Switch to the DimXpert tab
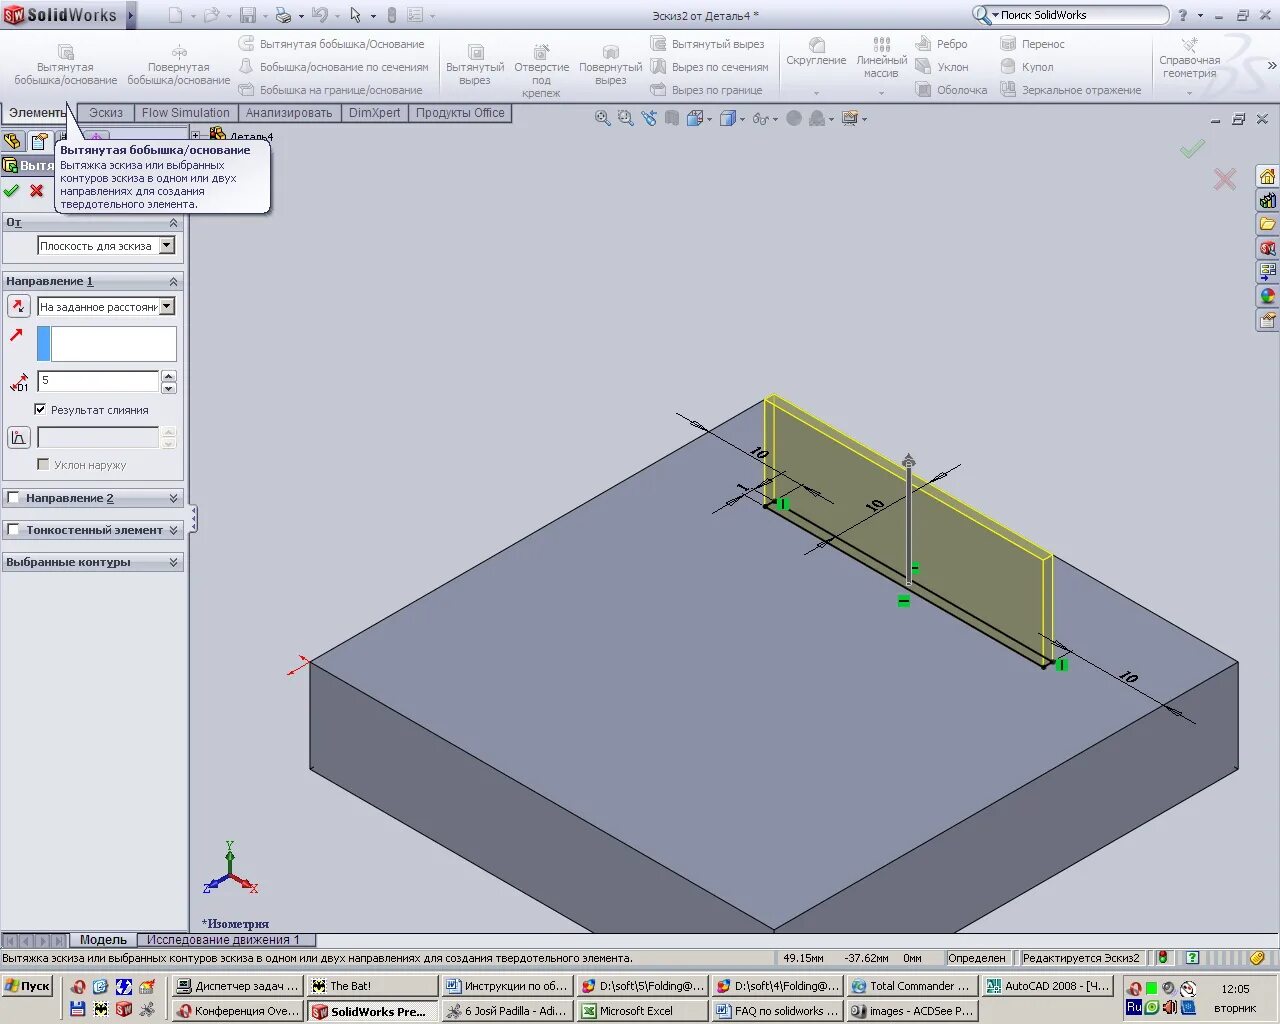This screenshot has width=1280, height=1024. 374,113
